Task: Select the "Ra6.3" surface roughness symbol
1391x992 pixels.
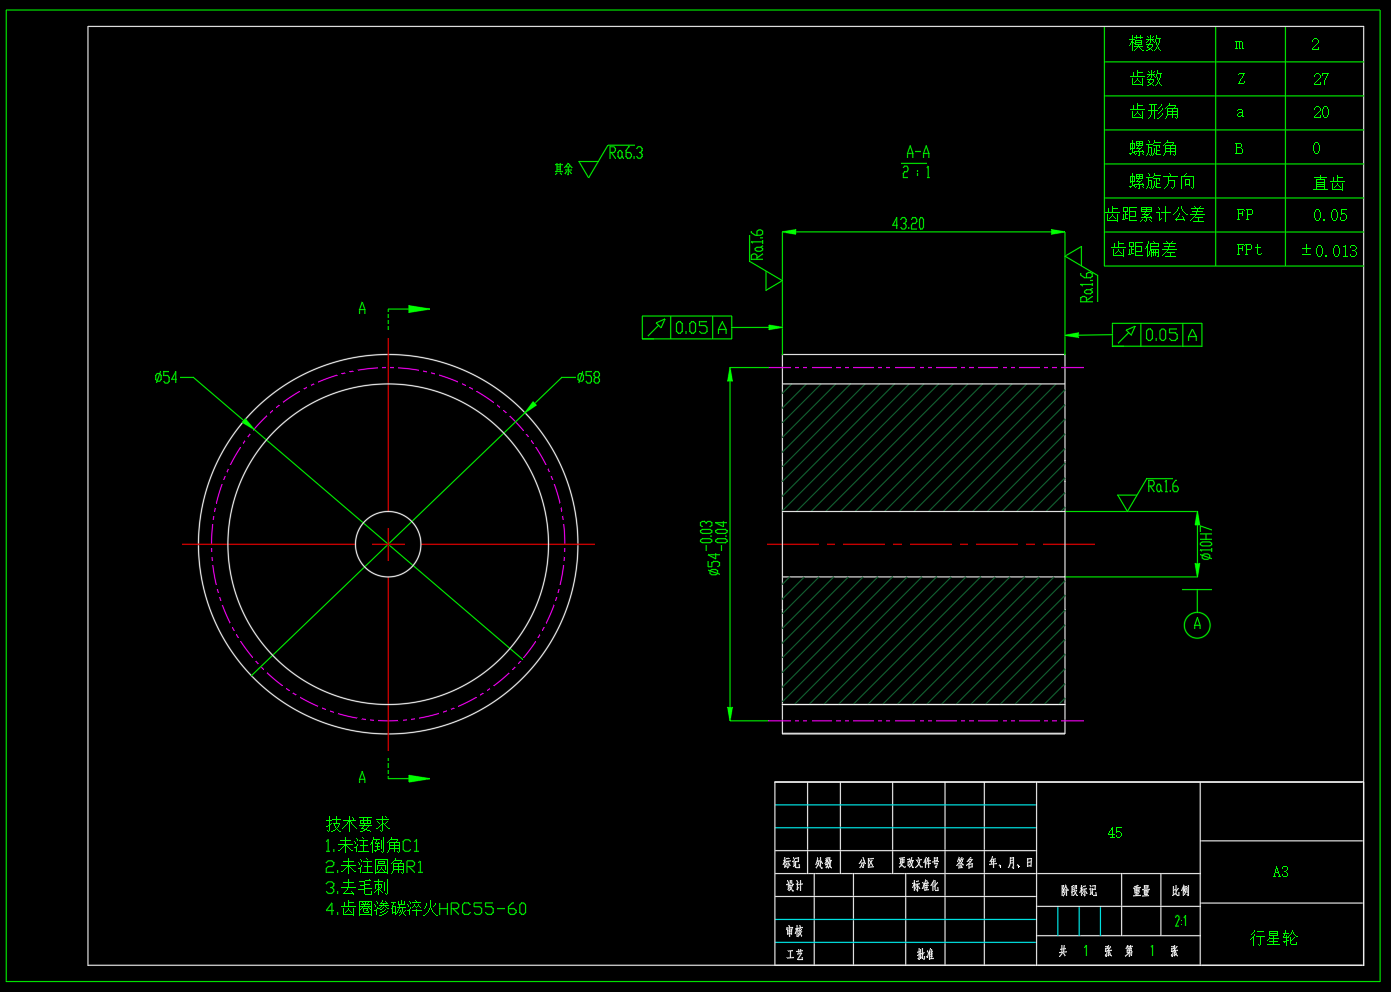Action: point(613,159)
